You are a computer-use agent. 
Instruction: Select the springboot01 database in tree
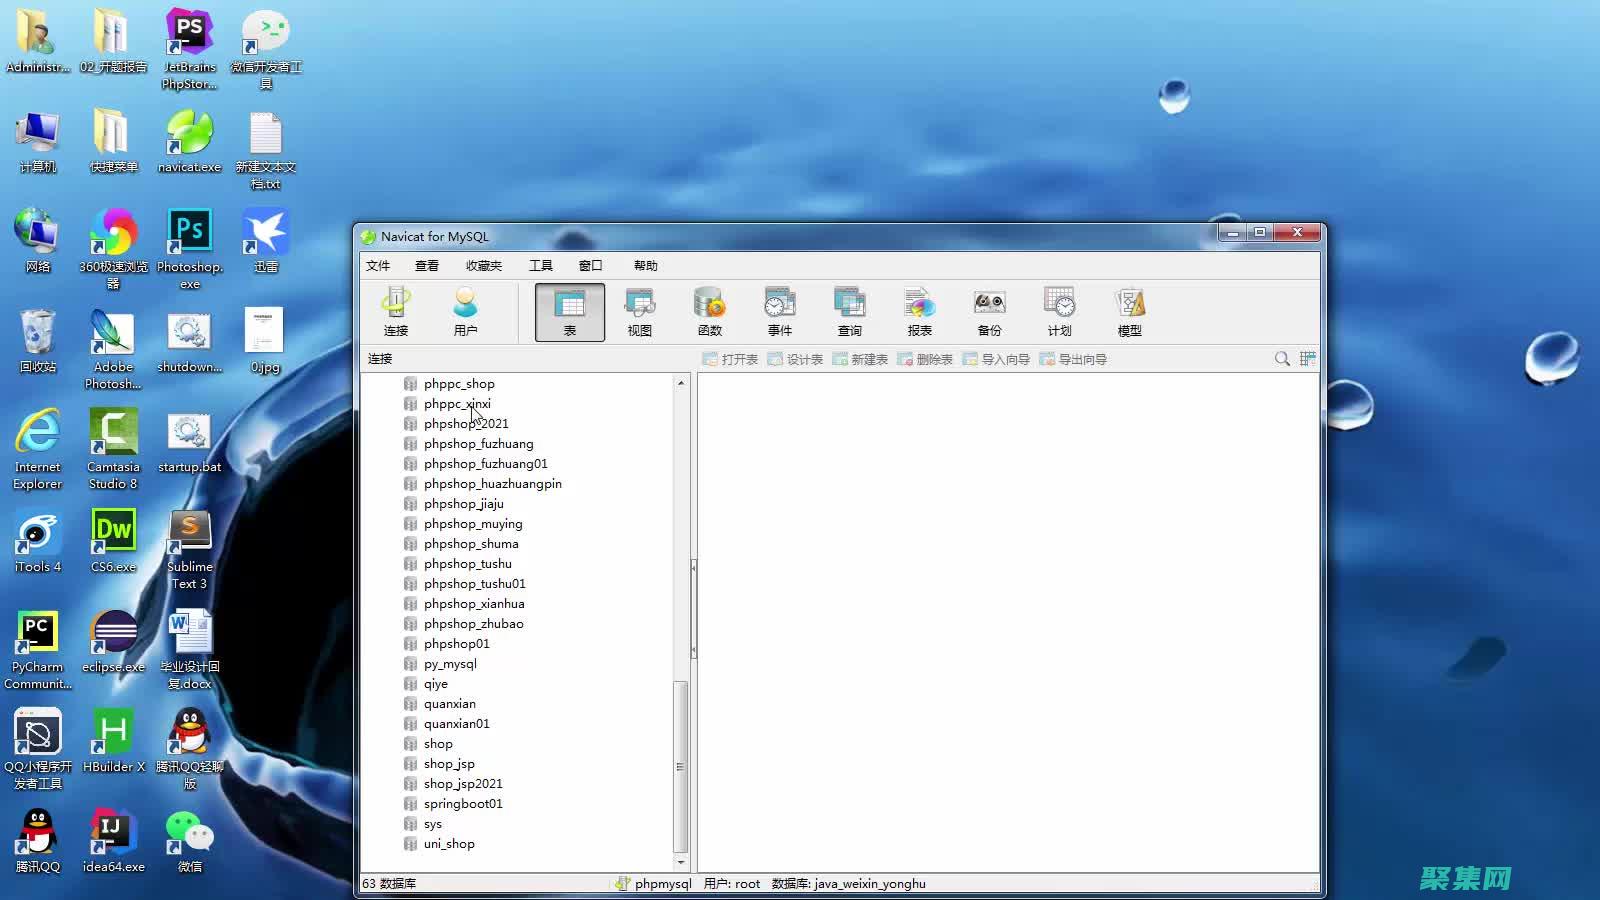coord(463,804)
